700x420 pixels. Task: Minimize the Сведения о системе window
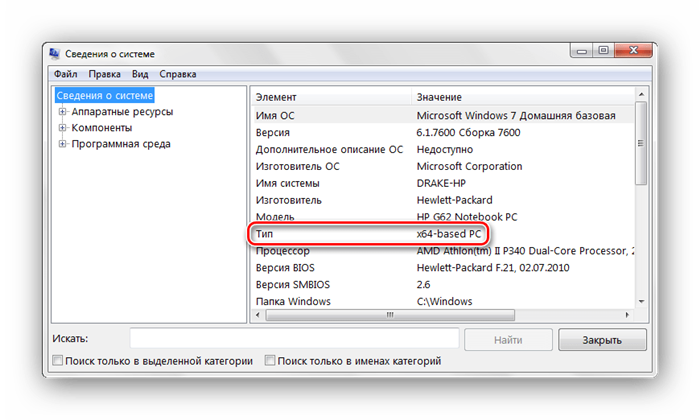[581, 51]
